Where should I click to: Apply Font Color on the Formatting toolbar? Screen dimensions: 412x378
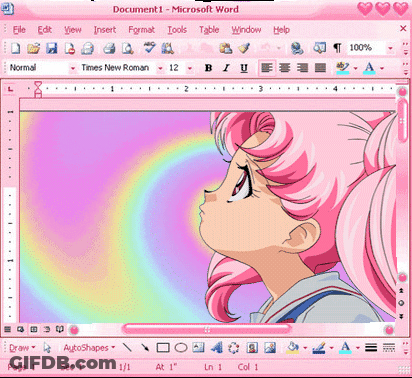point(369,68)
